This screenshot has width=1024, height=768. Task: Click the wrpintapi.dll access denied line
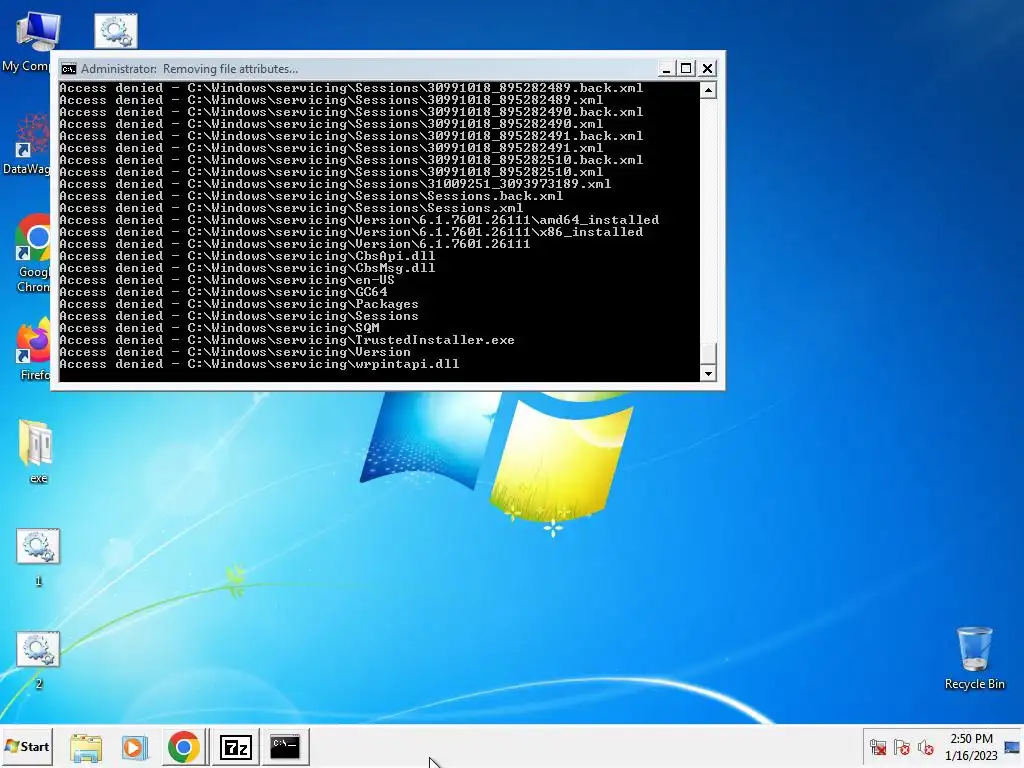[x=259, y=364]
